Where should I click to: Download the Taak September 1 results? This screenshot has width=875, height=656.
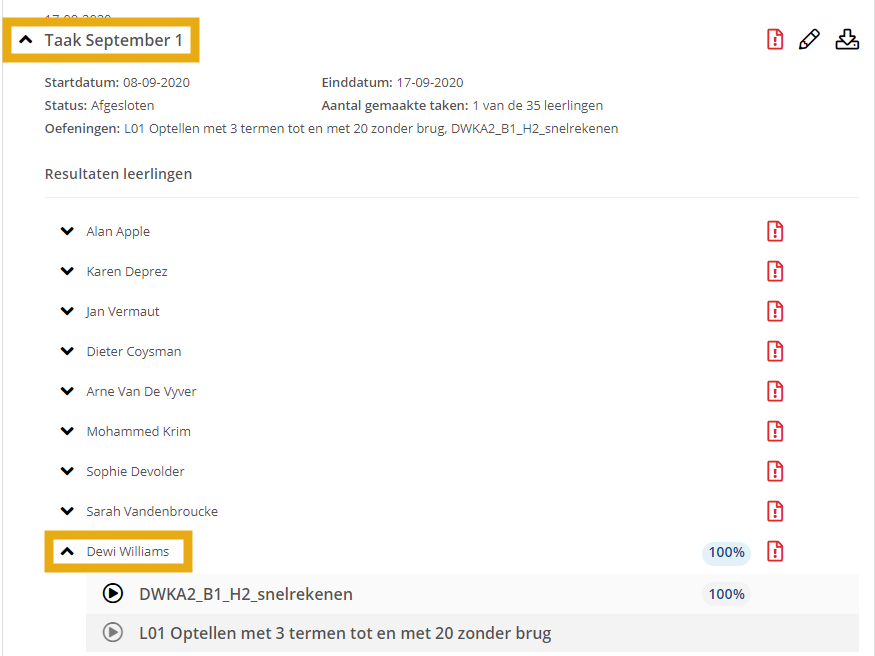coord(847,40)
